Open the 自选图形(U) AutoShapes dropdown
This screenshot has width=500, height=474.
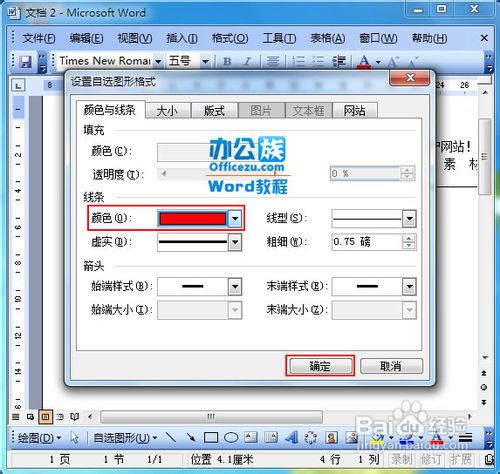(x=125, y=437)
